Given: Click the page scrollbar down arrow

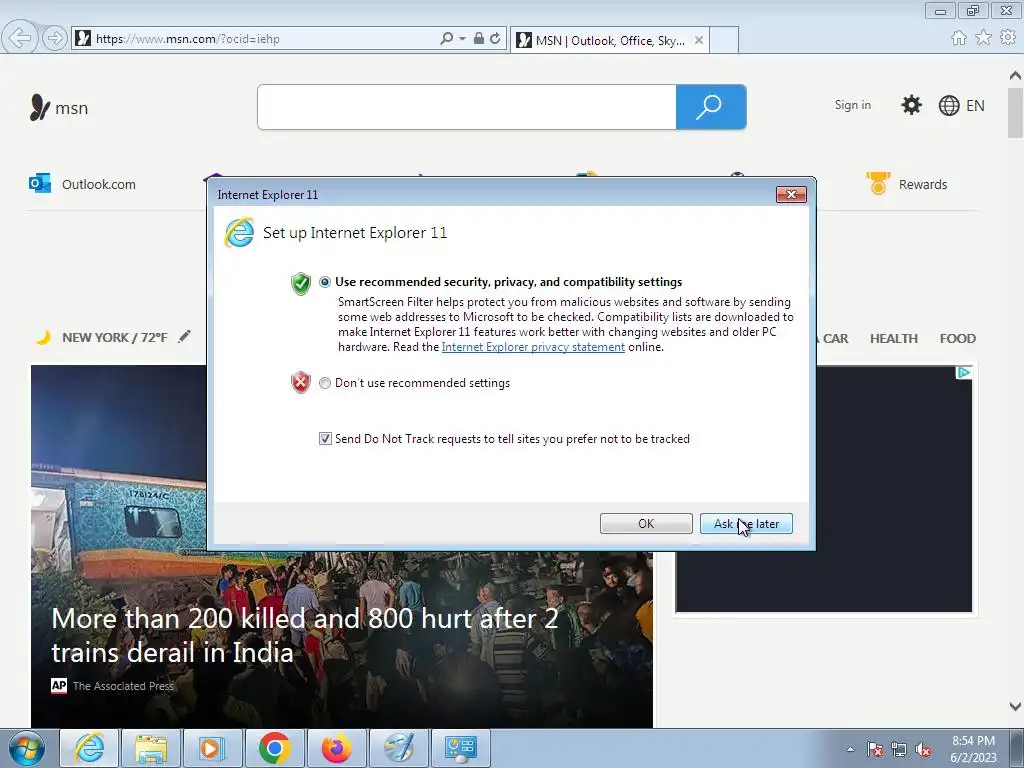Looking at the screenshot, I should [1016, 707].
